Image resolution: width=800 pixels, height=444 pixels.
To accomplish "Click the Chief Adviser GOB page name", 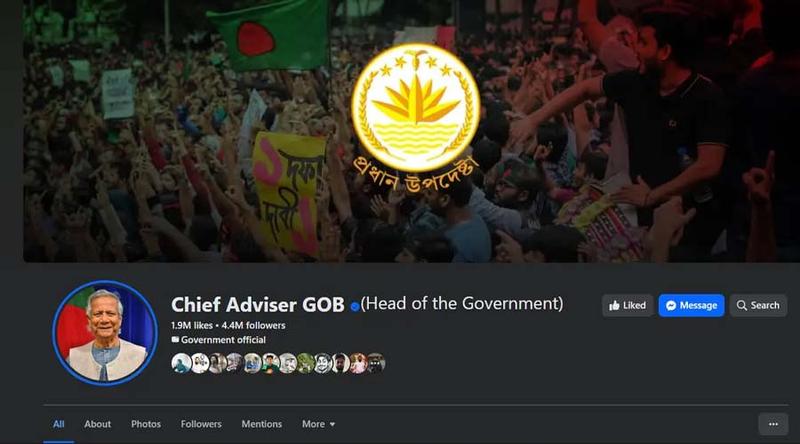I will (258, 305).
